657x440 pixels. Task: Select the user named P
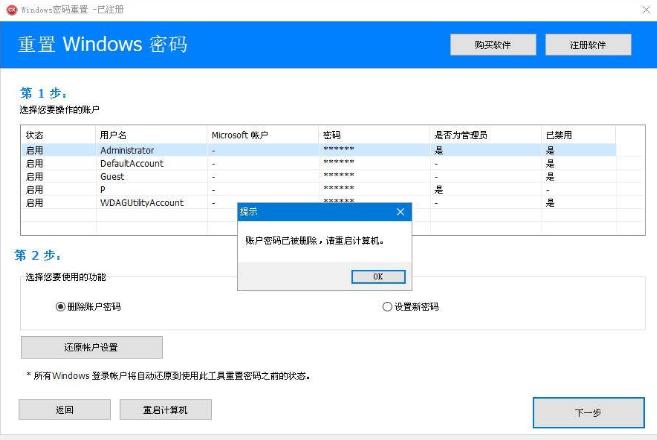click(x=318, y=190)
